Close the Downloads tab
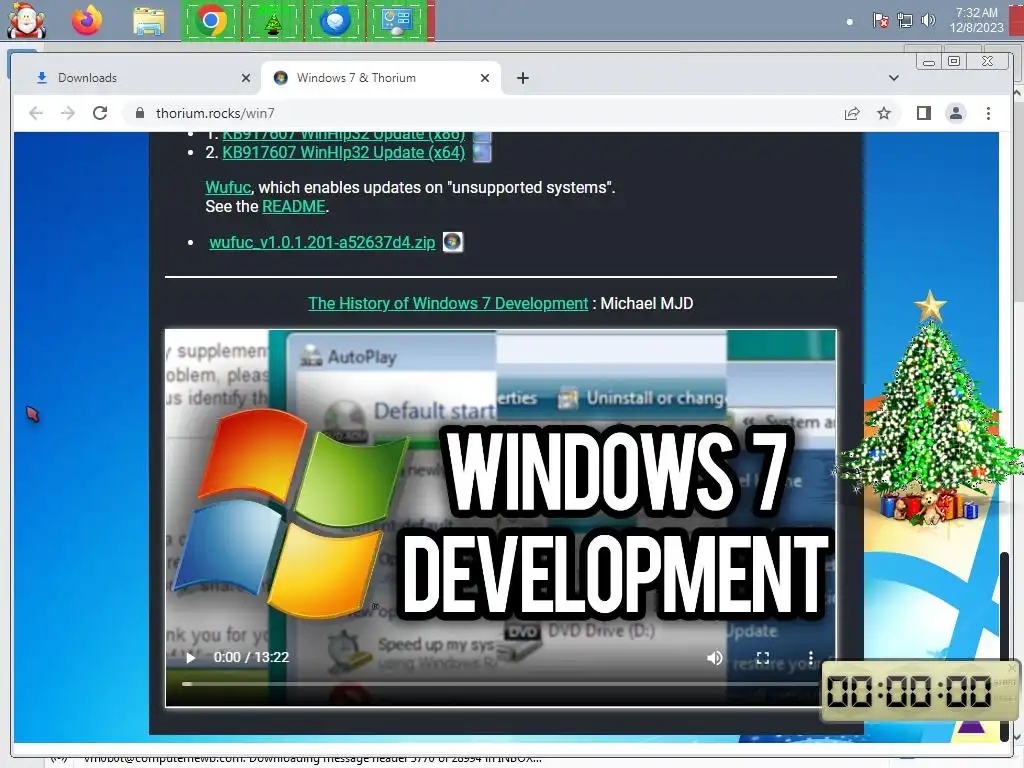Viewport: 1024px width, 768px height. click(246, 78)
